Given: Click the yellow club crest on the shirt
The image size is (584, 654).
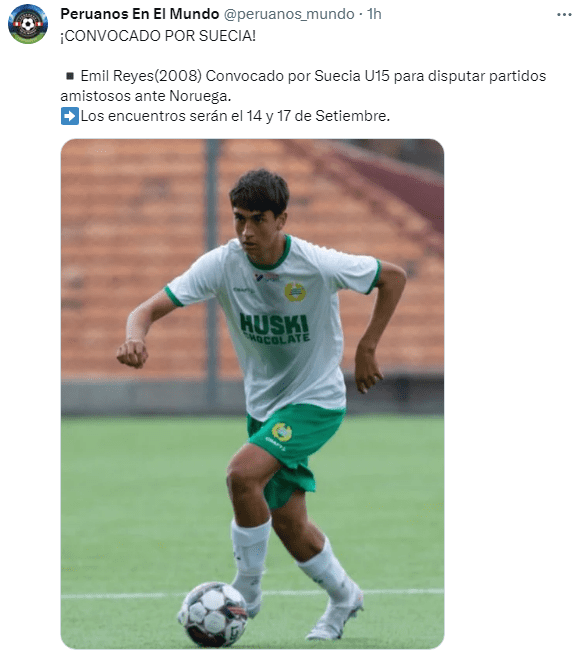Looking at the screenshot, I should click(x=295, y=292).
